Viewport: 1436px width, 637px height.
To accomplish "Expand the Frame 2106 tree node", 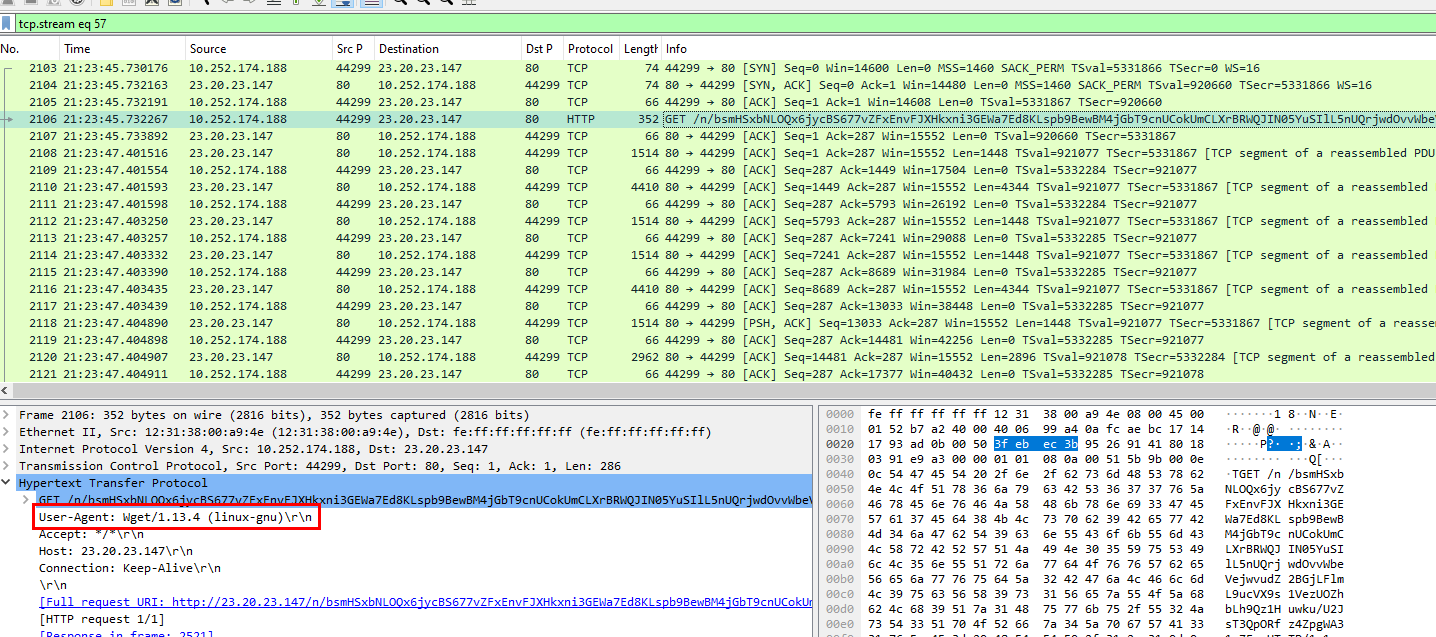I will point(8,415).
